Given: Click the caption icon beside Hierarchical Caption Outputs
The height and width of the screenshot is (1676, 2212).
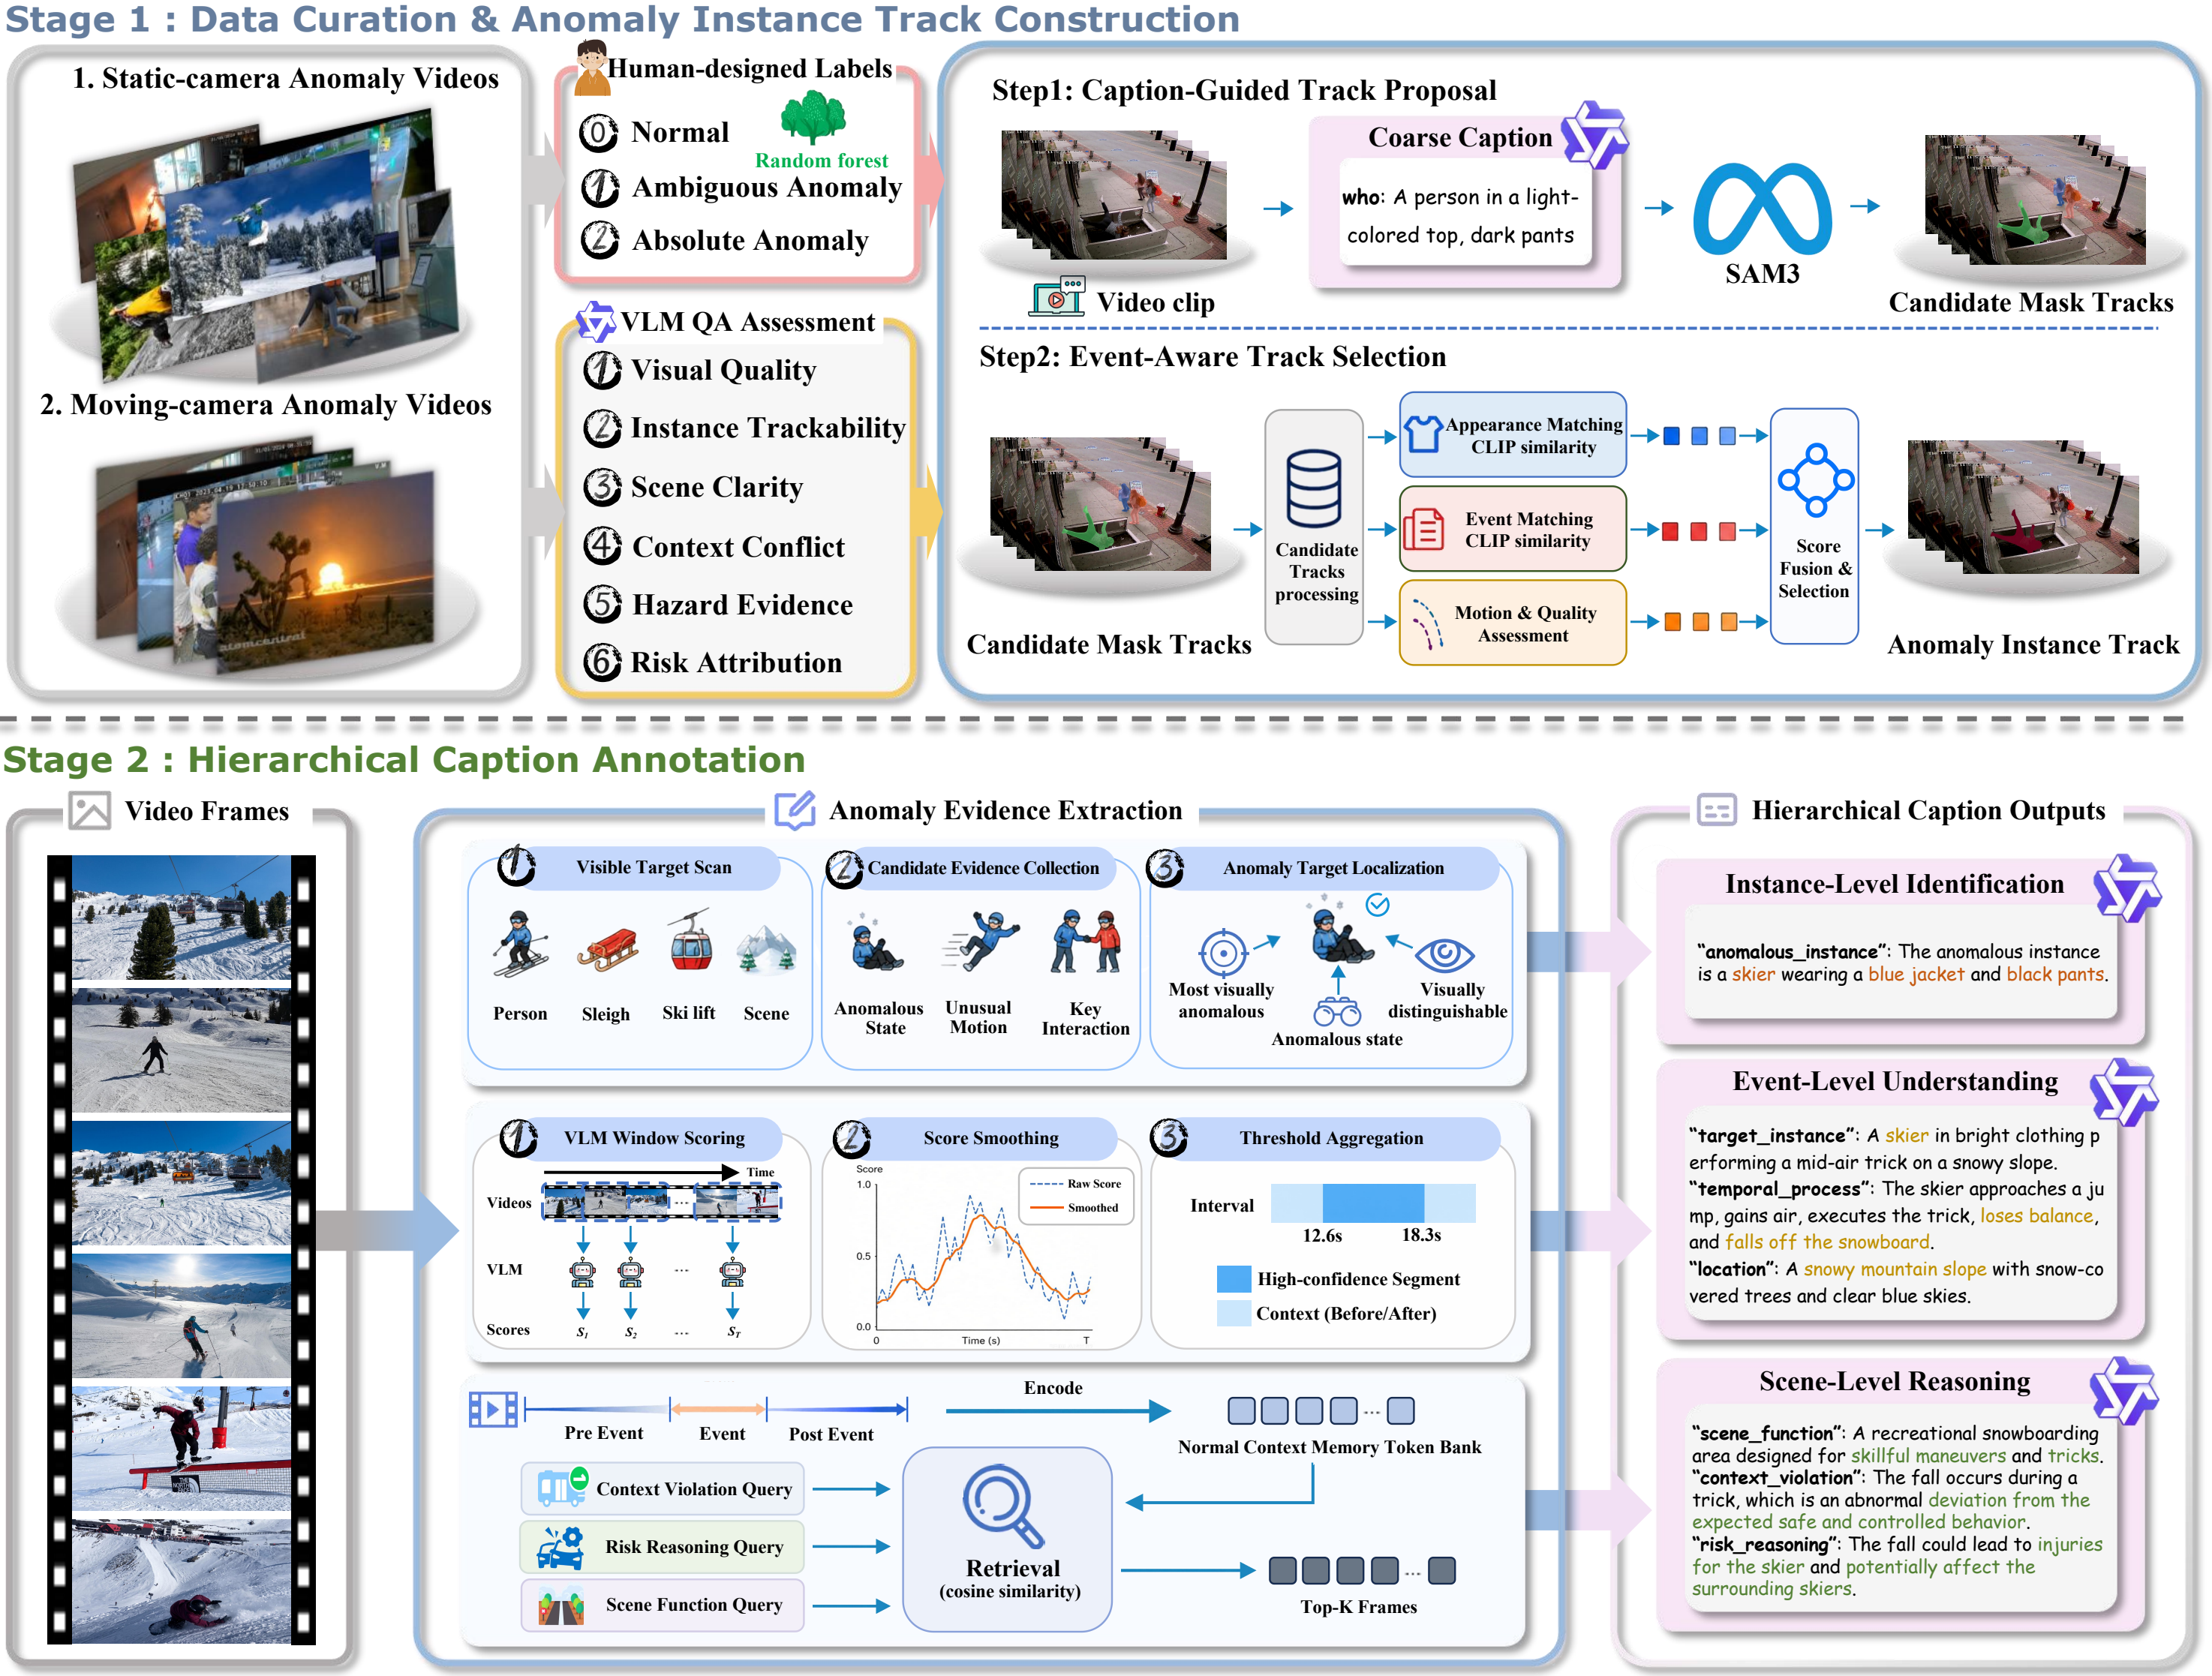Looking at the screenshot, I should (1717, 810).
